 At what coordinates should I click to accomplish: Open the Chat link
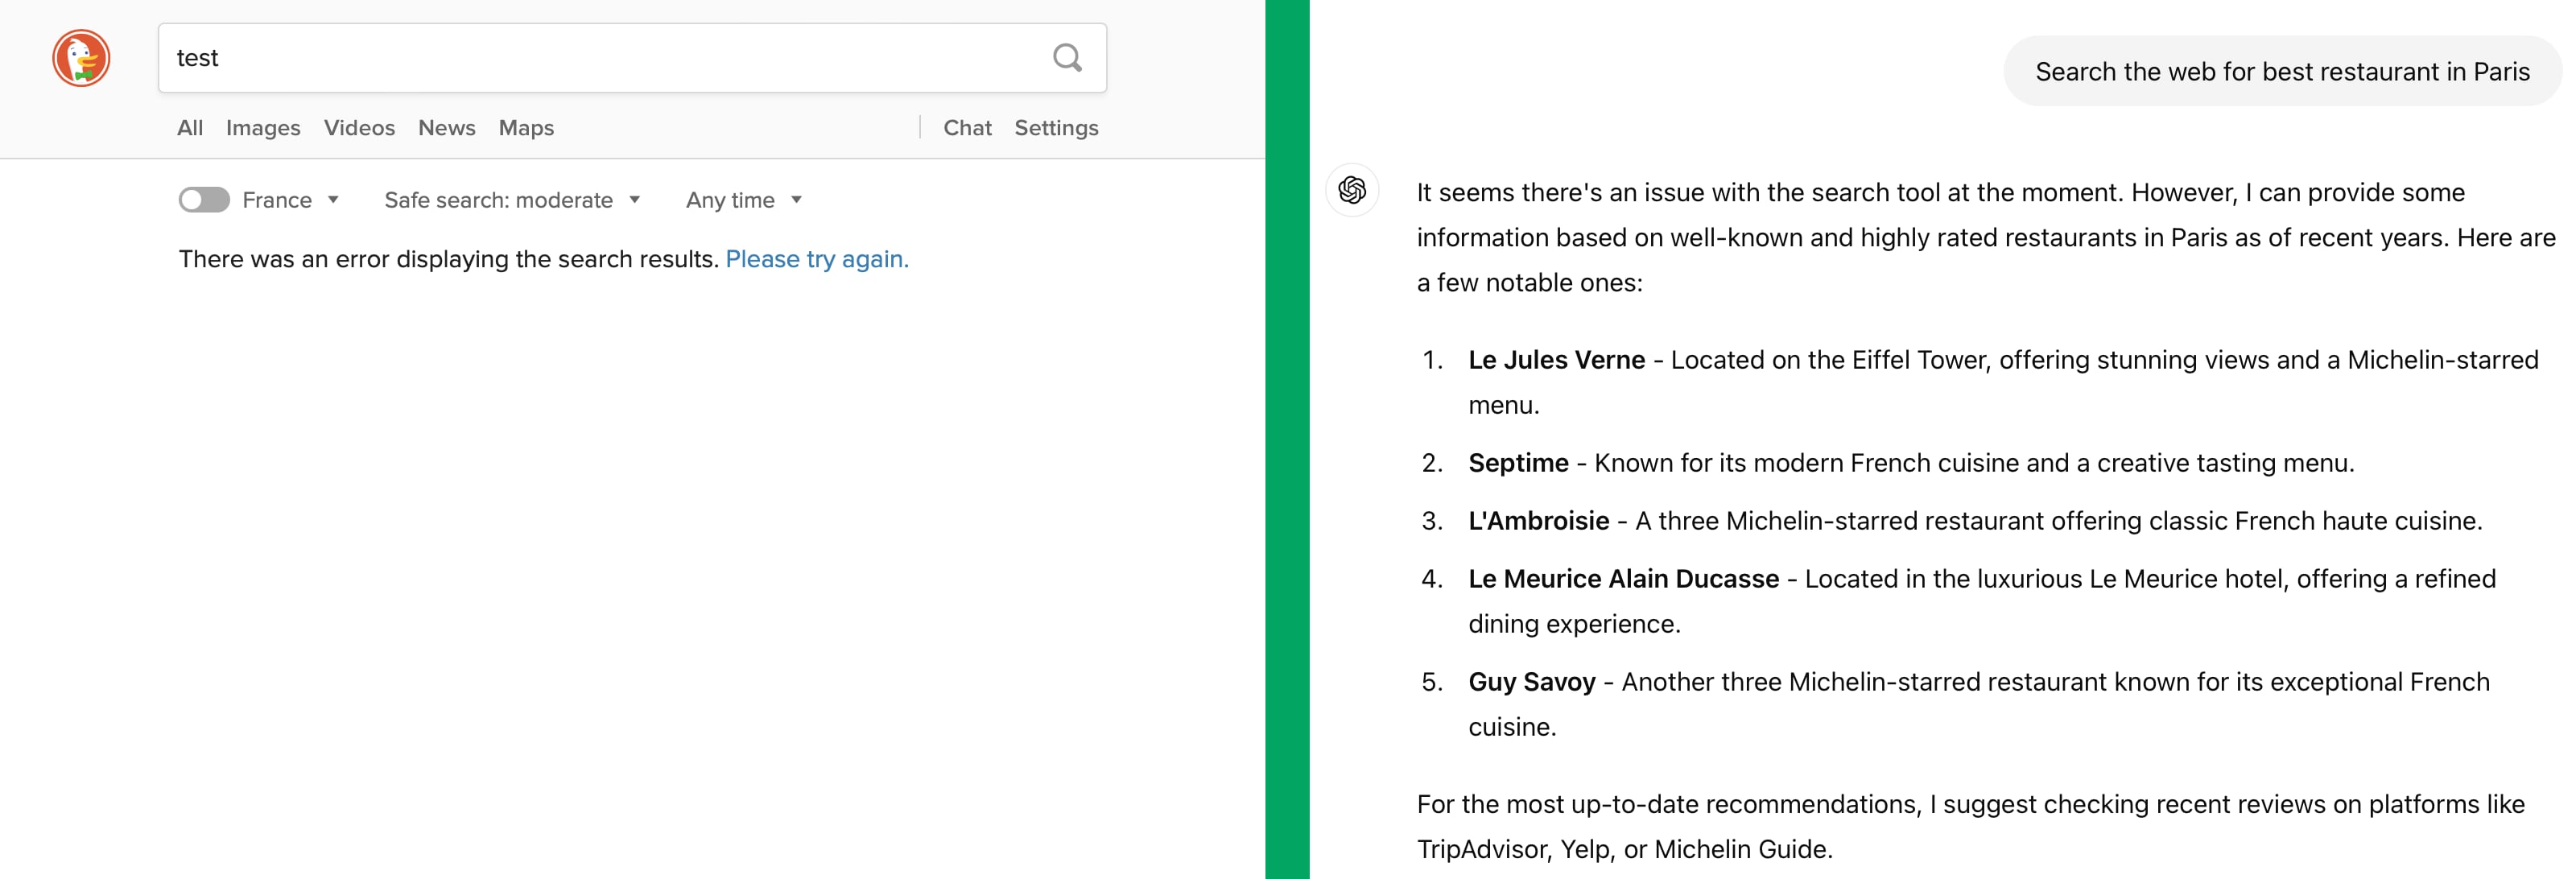click(x=967, y=128)
